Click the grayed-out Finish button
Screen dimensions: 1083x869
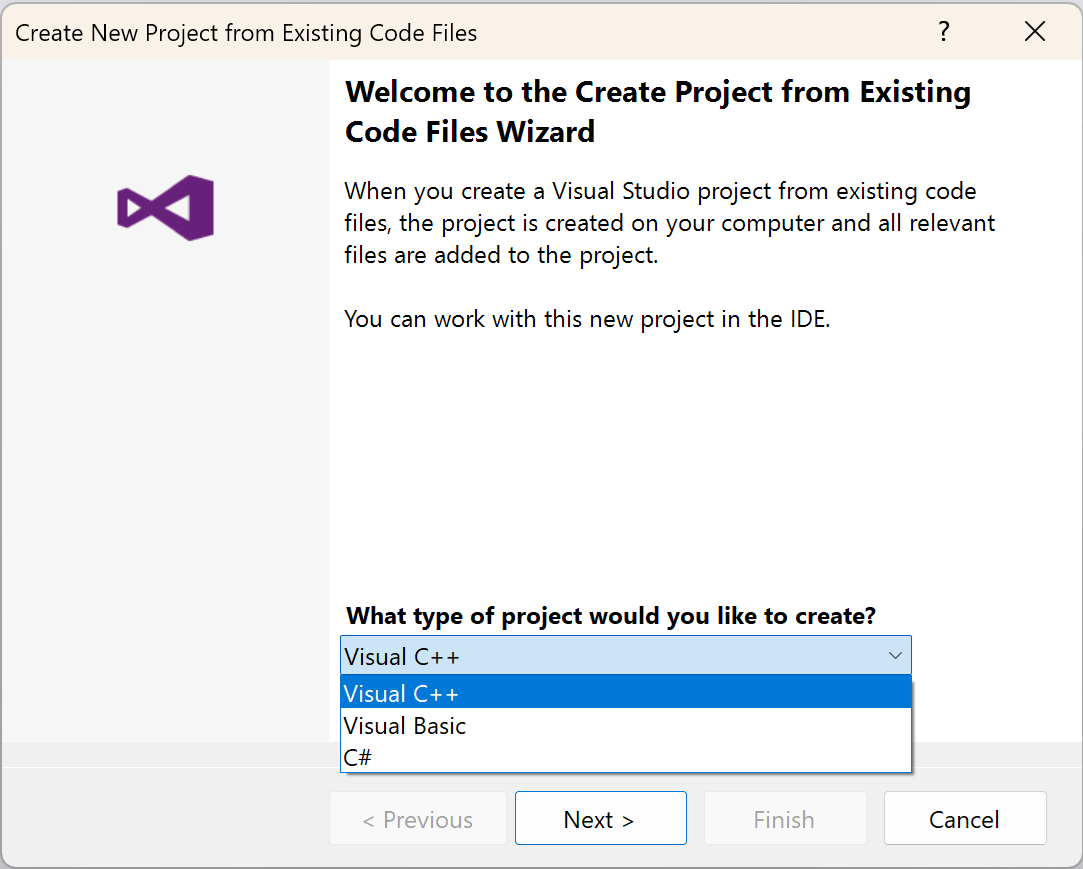[x=785, y=818]
